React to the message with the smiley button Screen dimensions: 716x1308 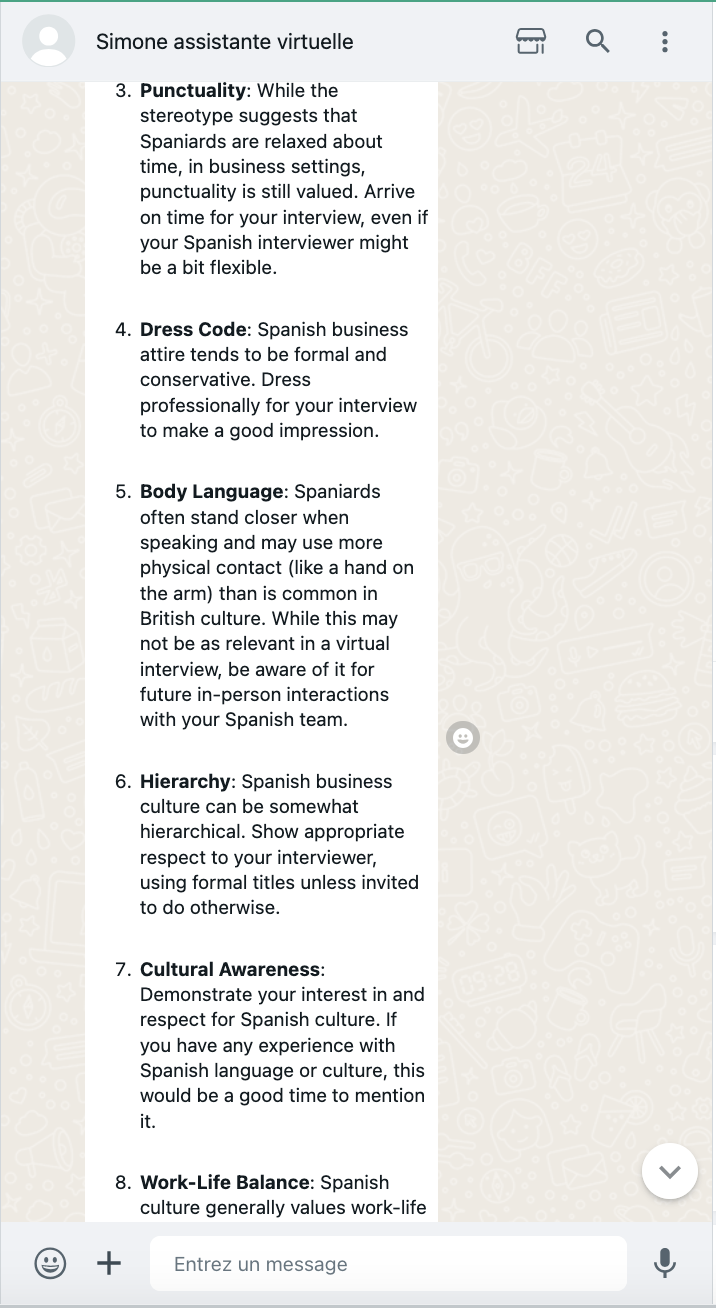coord(463,738)
